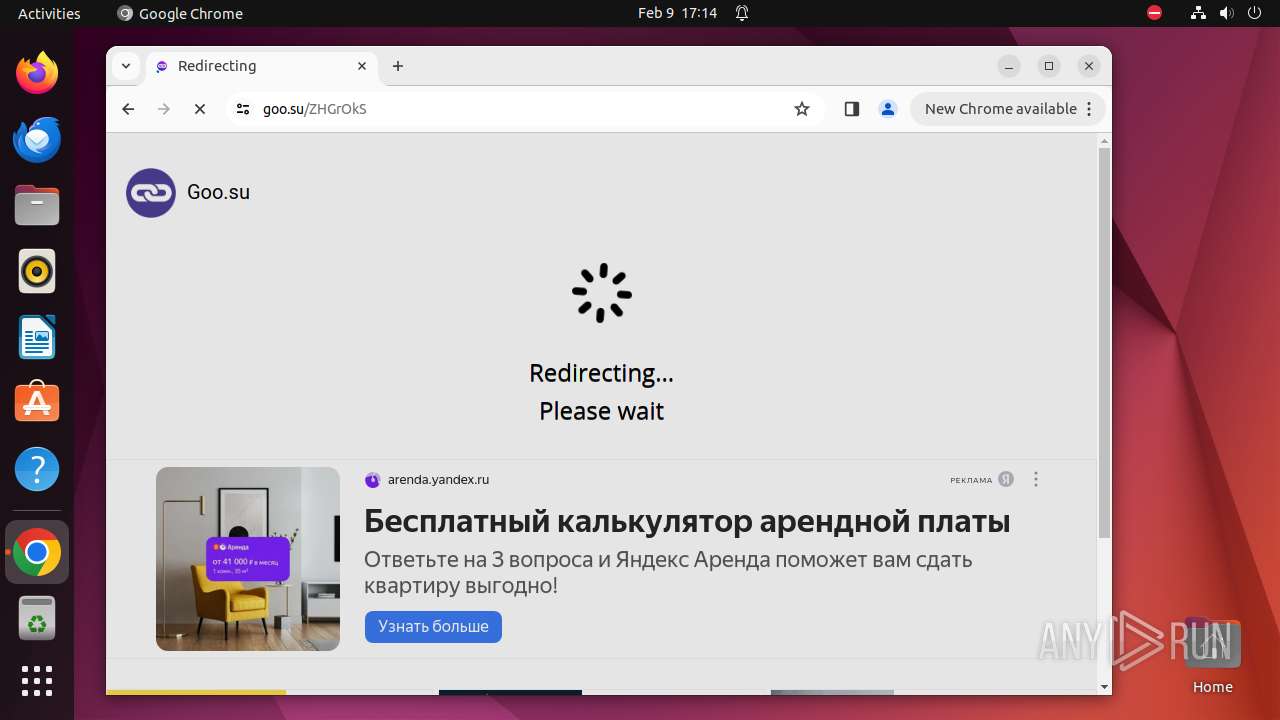Close the Redirecting tab
Viewport: 1280px width, 720px height.
pyautogui.click(x=362, y=66)
